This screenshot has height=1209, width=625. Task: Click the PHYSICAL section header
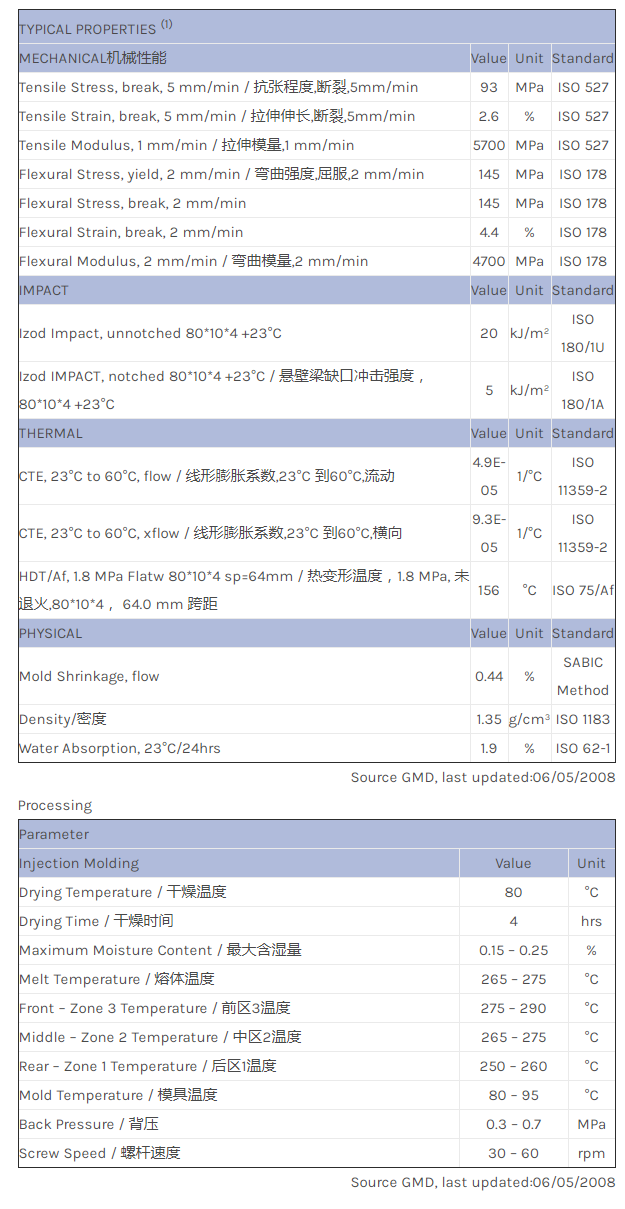[51, 633]
